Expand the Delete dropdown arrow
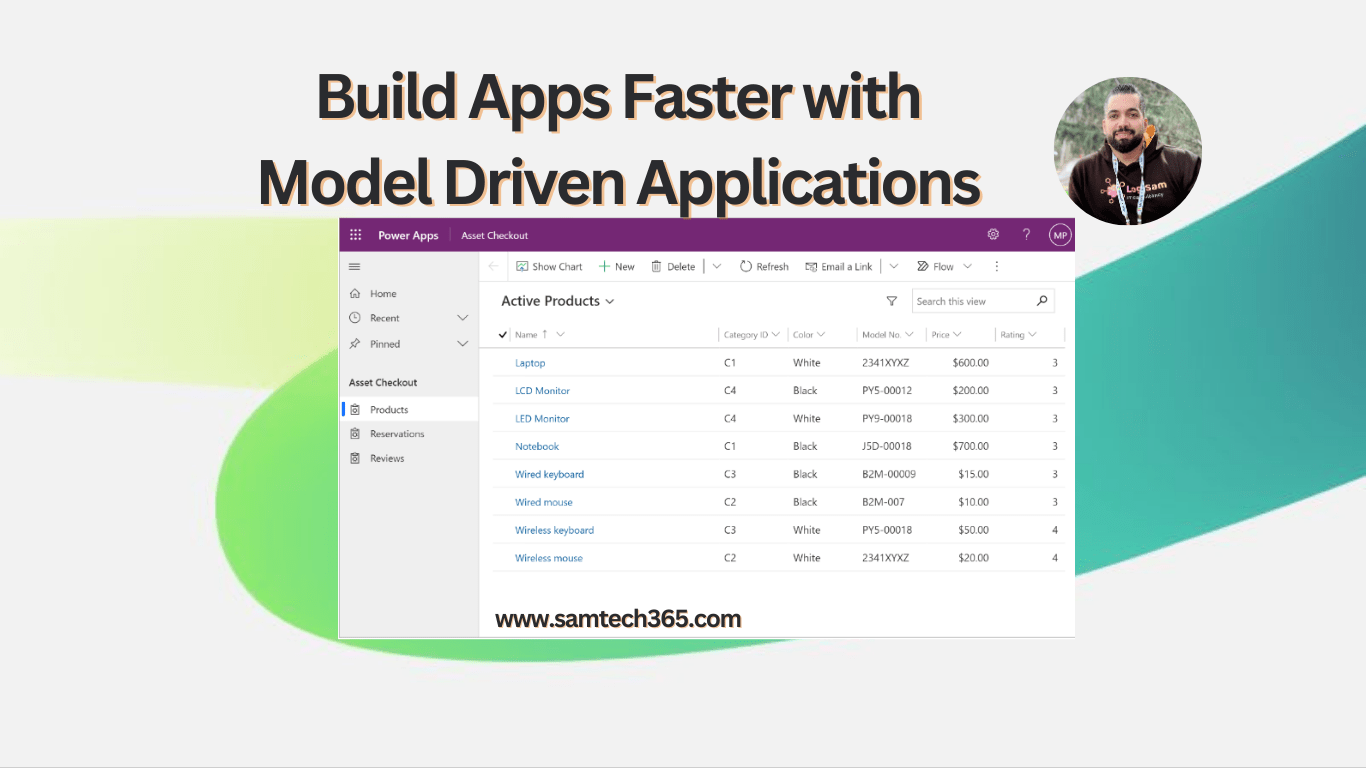 pyautogui.click(x=717, y=267)
